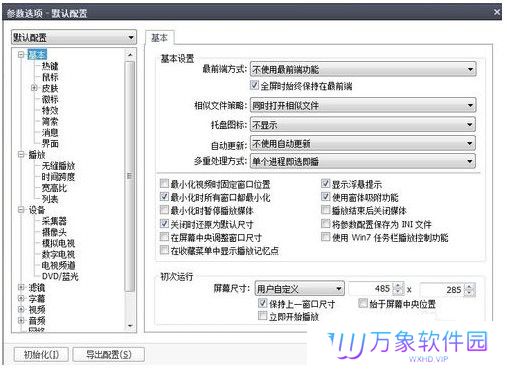507x371 pixels.
Task: Open the 自动更新 dropdown
Action: (x=363, y=144)
